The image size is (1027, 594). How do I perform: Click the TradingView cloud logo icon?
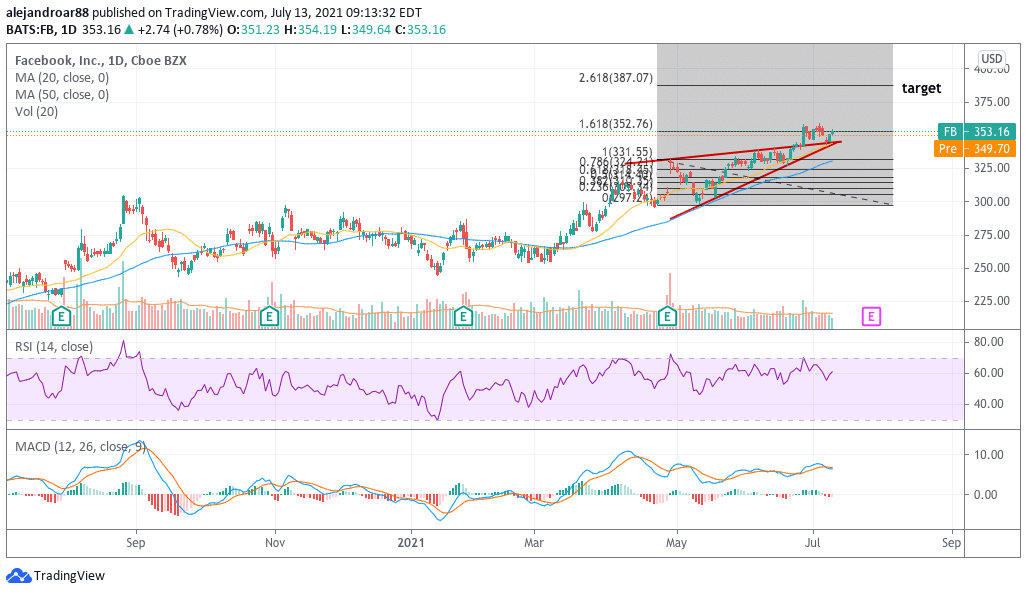pos(18,576)
